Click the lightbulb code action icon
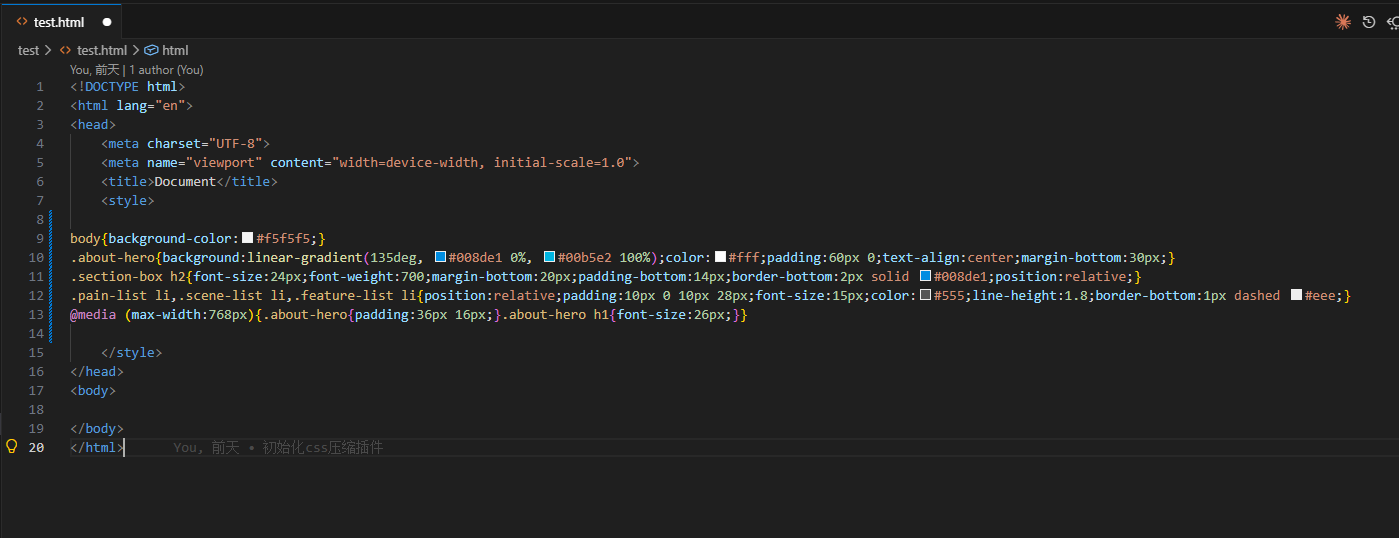1399x538 pixels. tap(12, 447)
